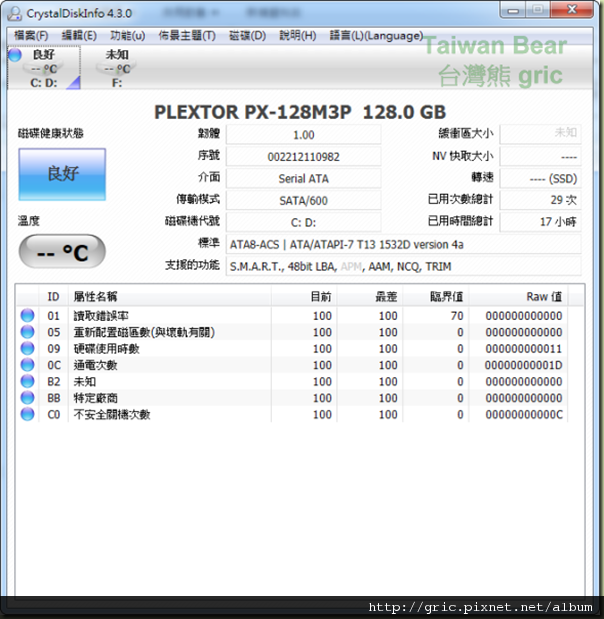Click the power-on count field 29 次
This screenshot has height=619, width=604.
(x=540, y=201)
